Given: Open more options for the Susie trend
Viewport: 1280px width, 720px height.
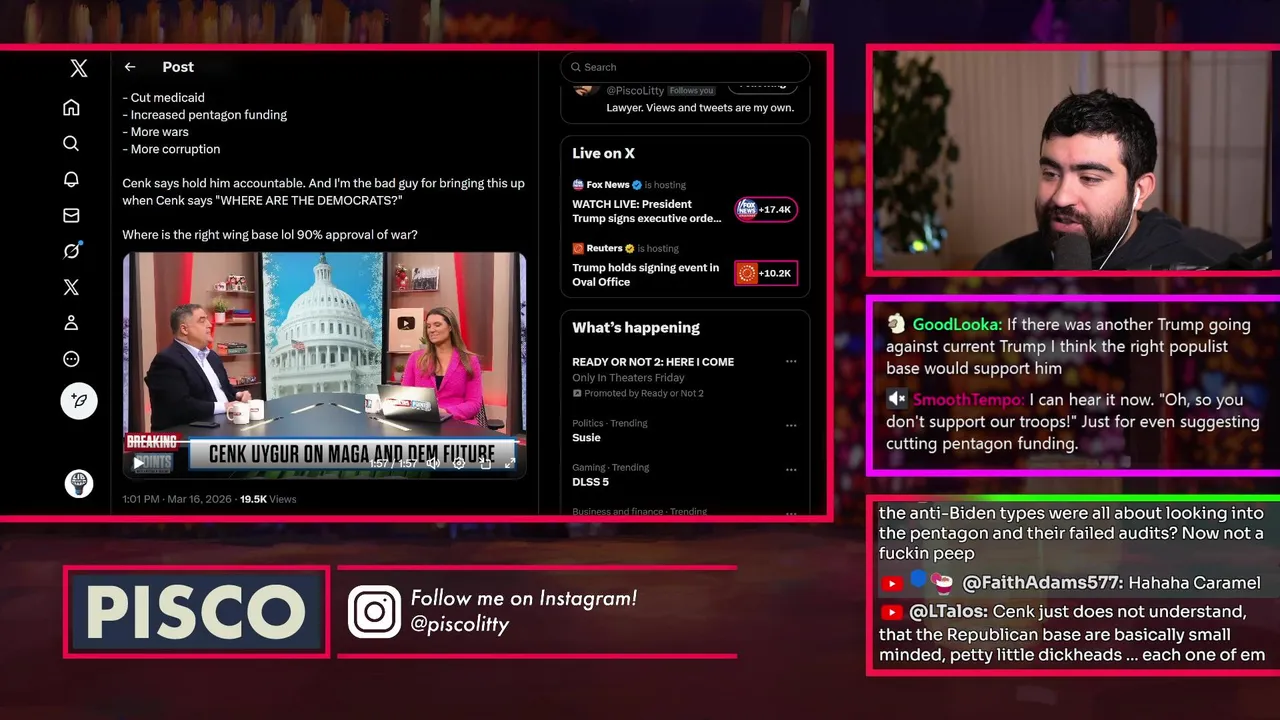Looking at the screenshot, I should coord(791,425).
